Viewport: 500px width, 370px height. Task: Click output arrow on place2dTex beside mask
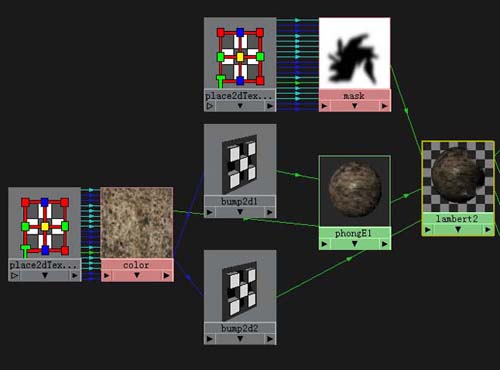point(270,106)
